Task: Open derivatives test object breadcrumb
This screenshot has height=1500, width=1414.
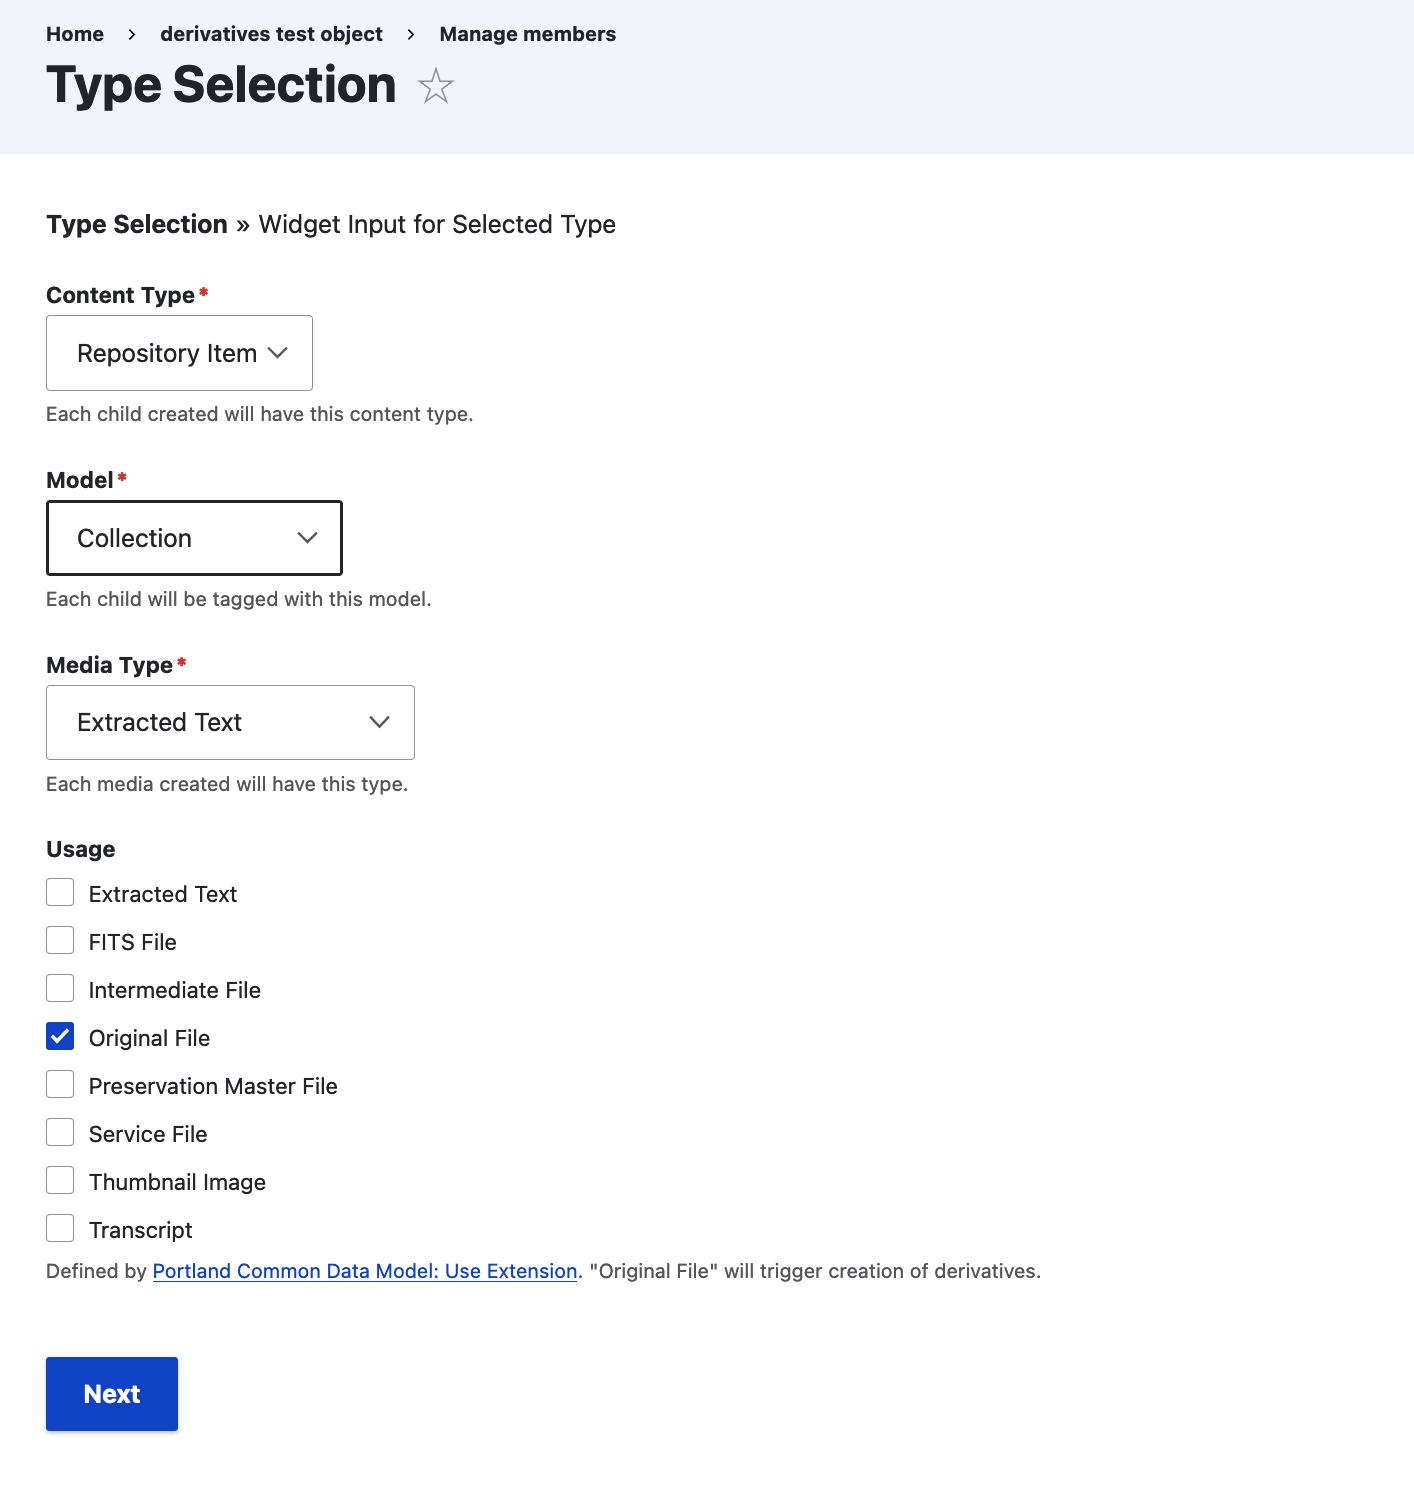Action: (271, 34)
